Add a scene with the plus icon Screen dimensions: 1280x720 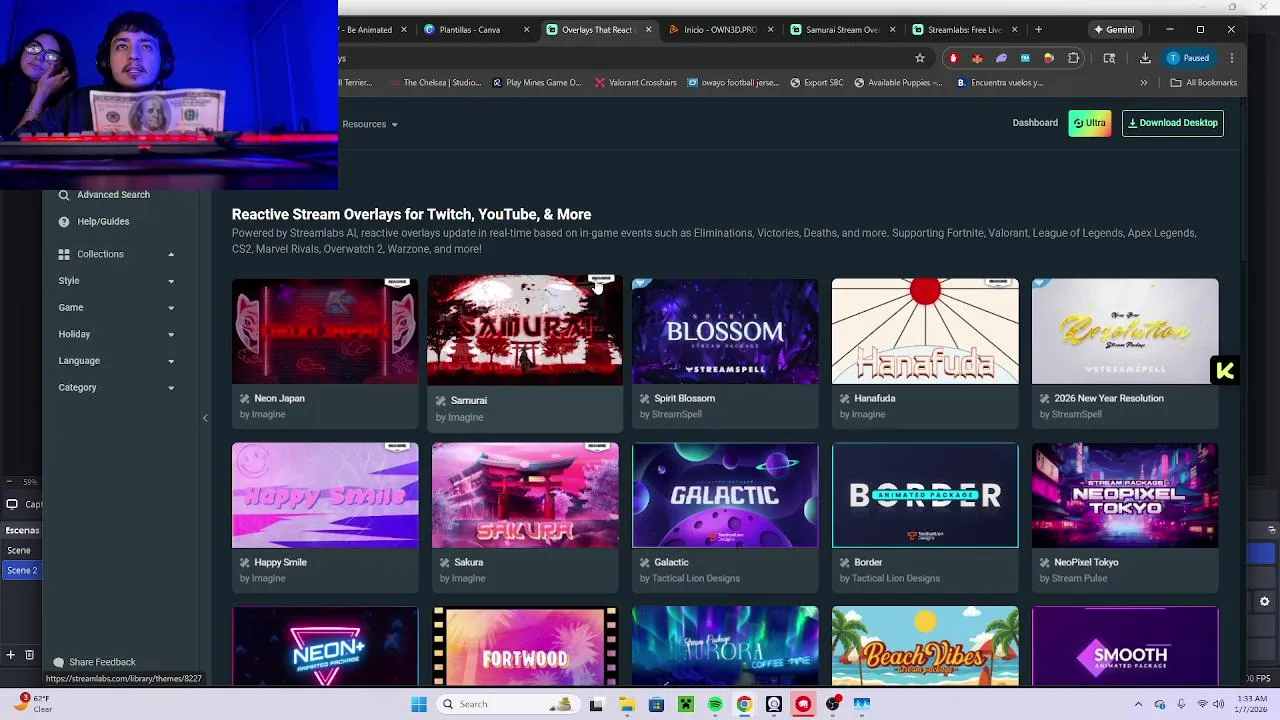(x=10, y=655)
